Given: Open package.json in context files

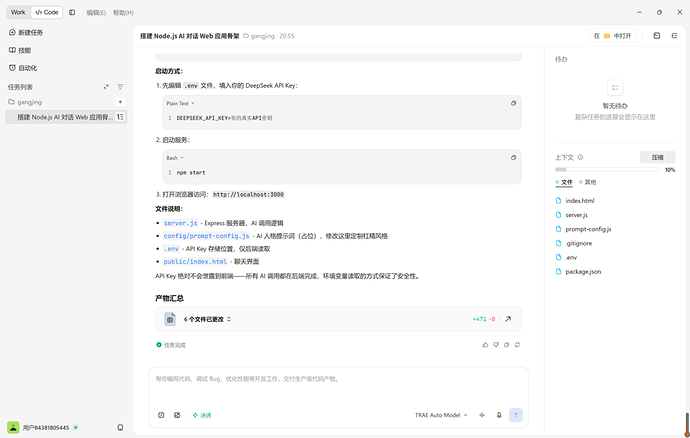Looking at the screenshot, I should [x=578, y=272].
